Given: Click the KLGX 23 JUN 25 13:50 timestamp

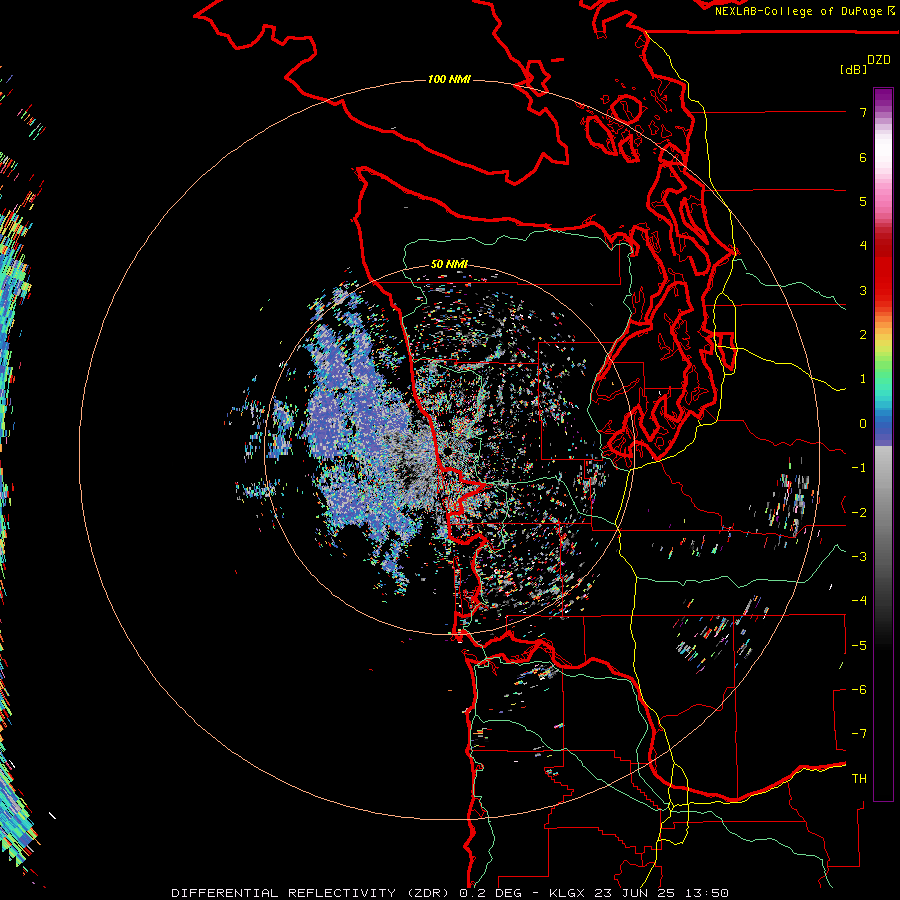Looking at the screenshot, I should pos(639,893).
